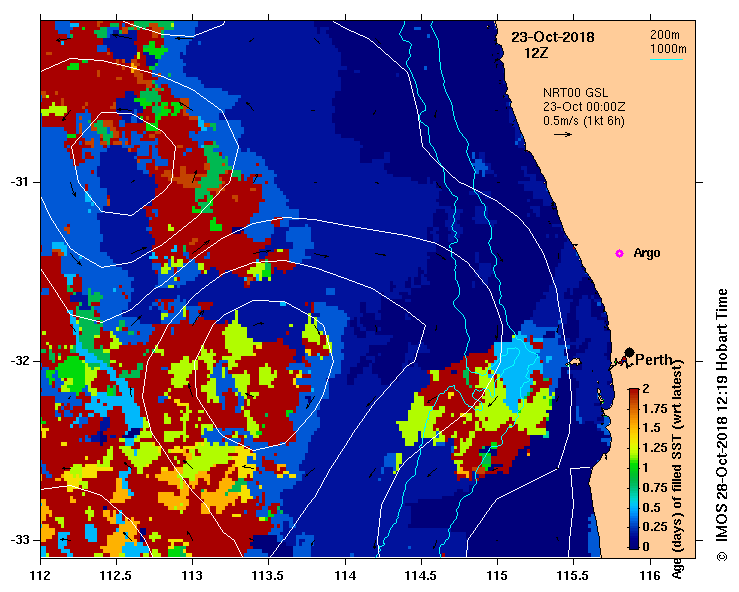The image size is (739, 592).
Task: Click the 23-Oct 00:00Z text
Action: [584, 107]
